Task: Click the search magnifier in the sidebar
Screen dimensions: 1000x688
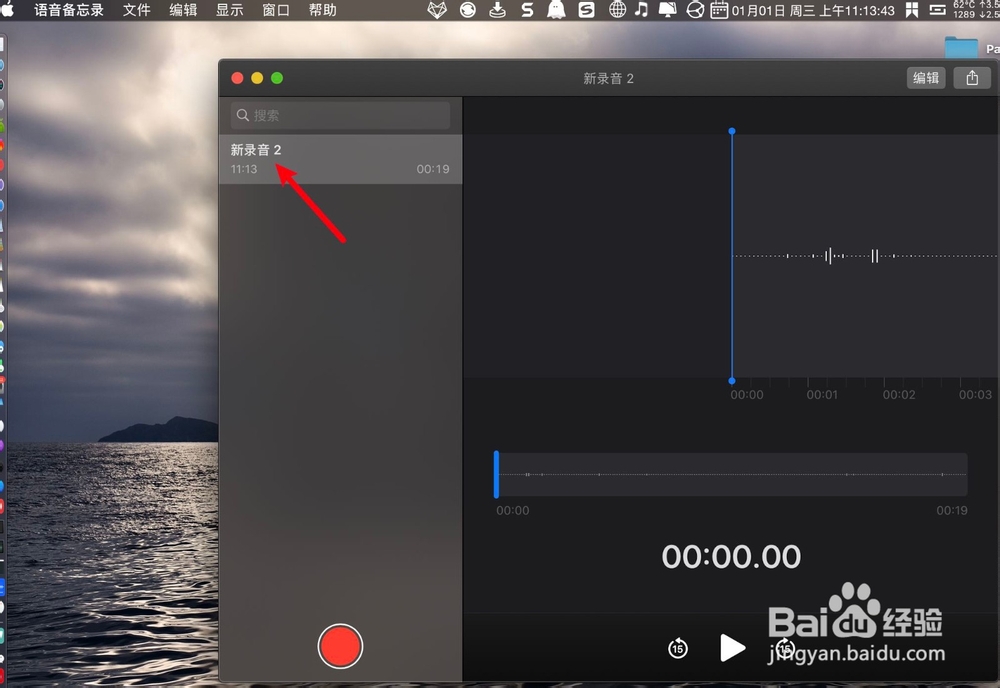Action: coord(242,115)
